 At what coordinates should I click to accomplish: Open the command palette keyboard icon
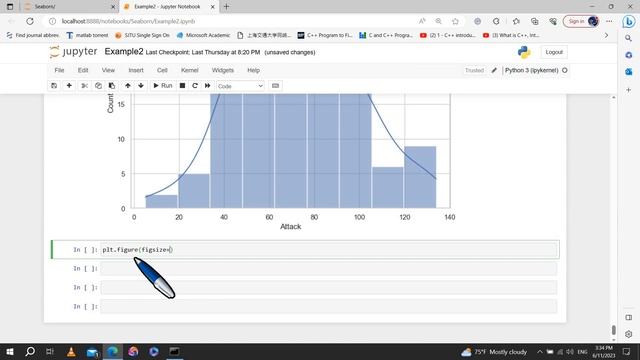276,86
